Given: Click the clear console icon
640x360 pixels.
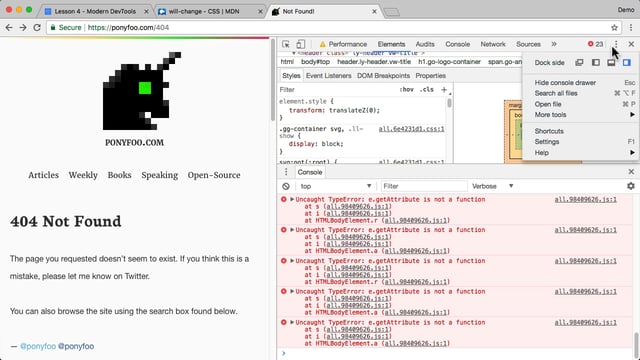Looking at the screenshot, I should pos(286,186).
